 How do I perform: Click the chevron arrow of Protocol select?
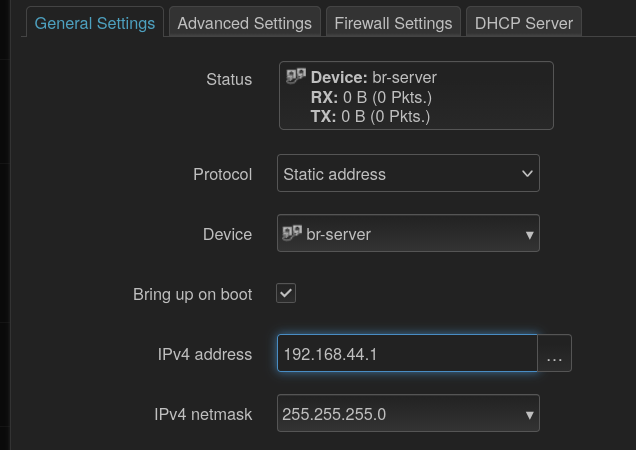click(527, 174)
